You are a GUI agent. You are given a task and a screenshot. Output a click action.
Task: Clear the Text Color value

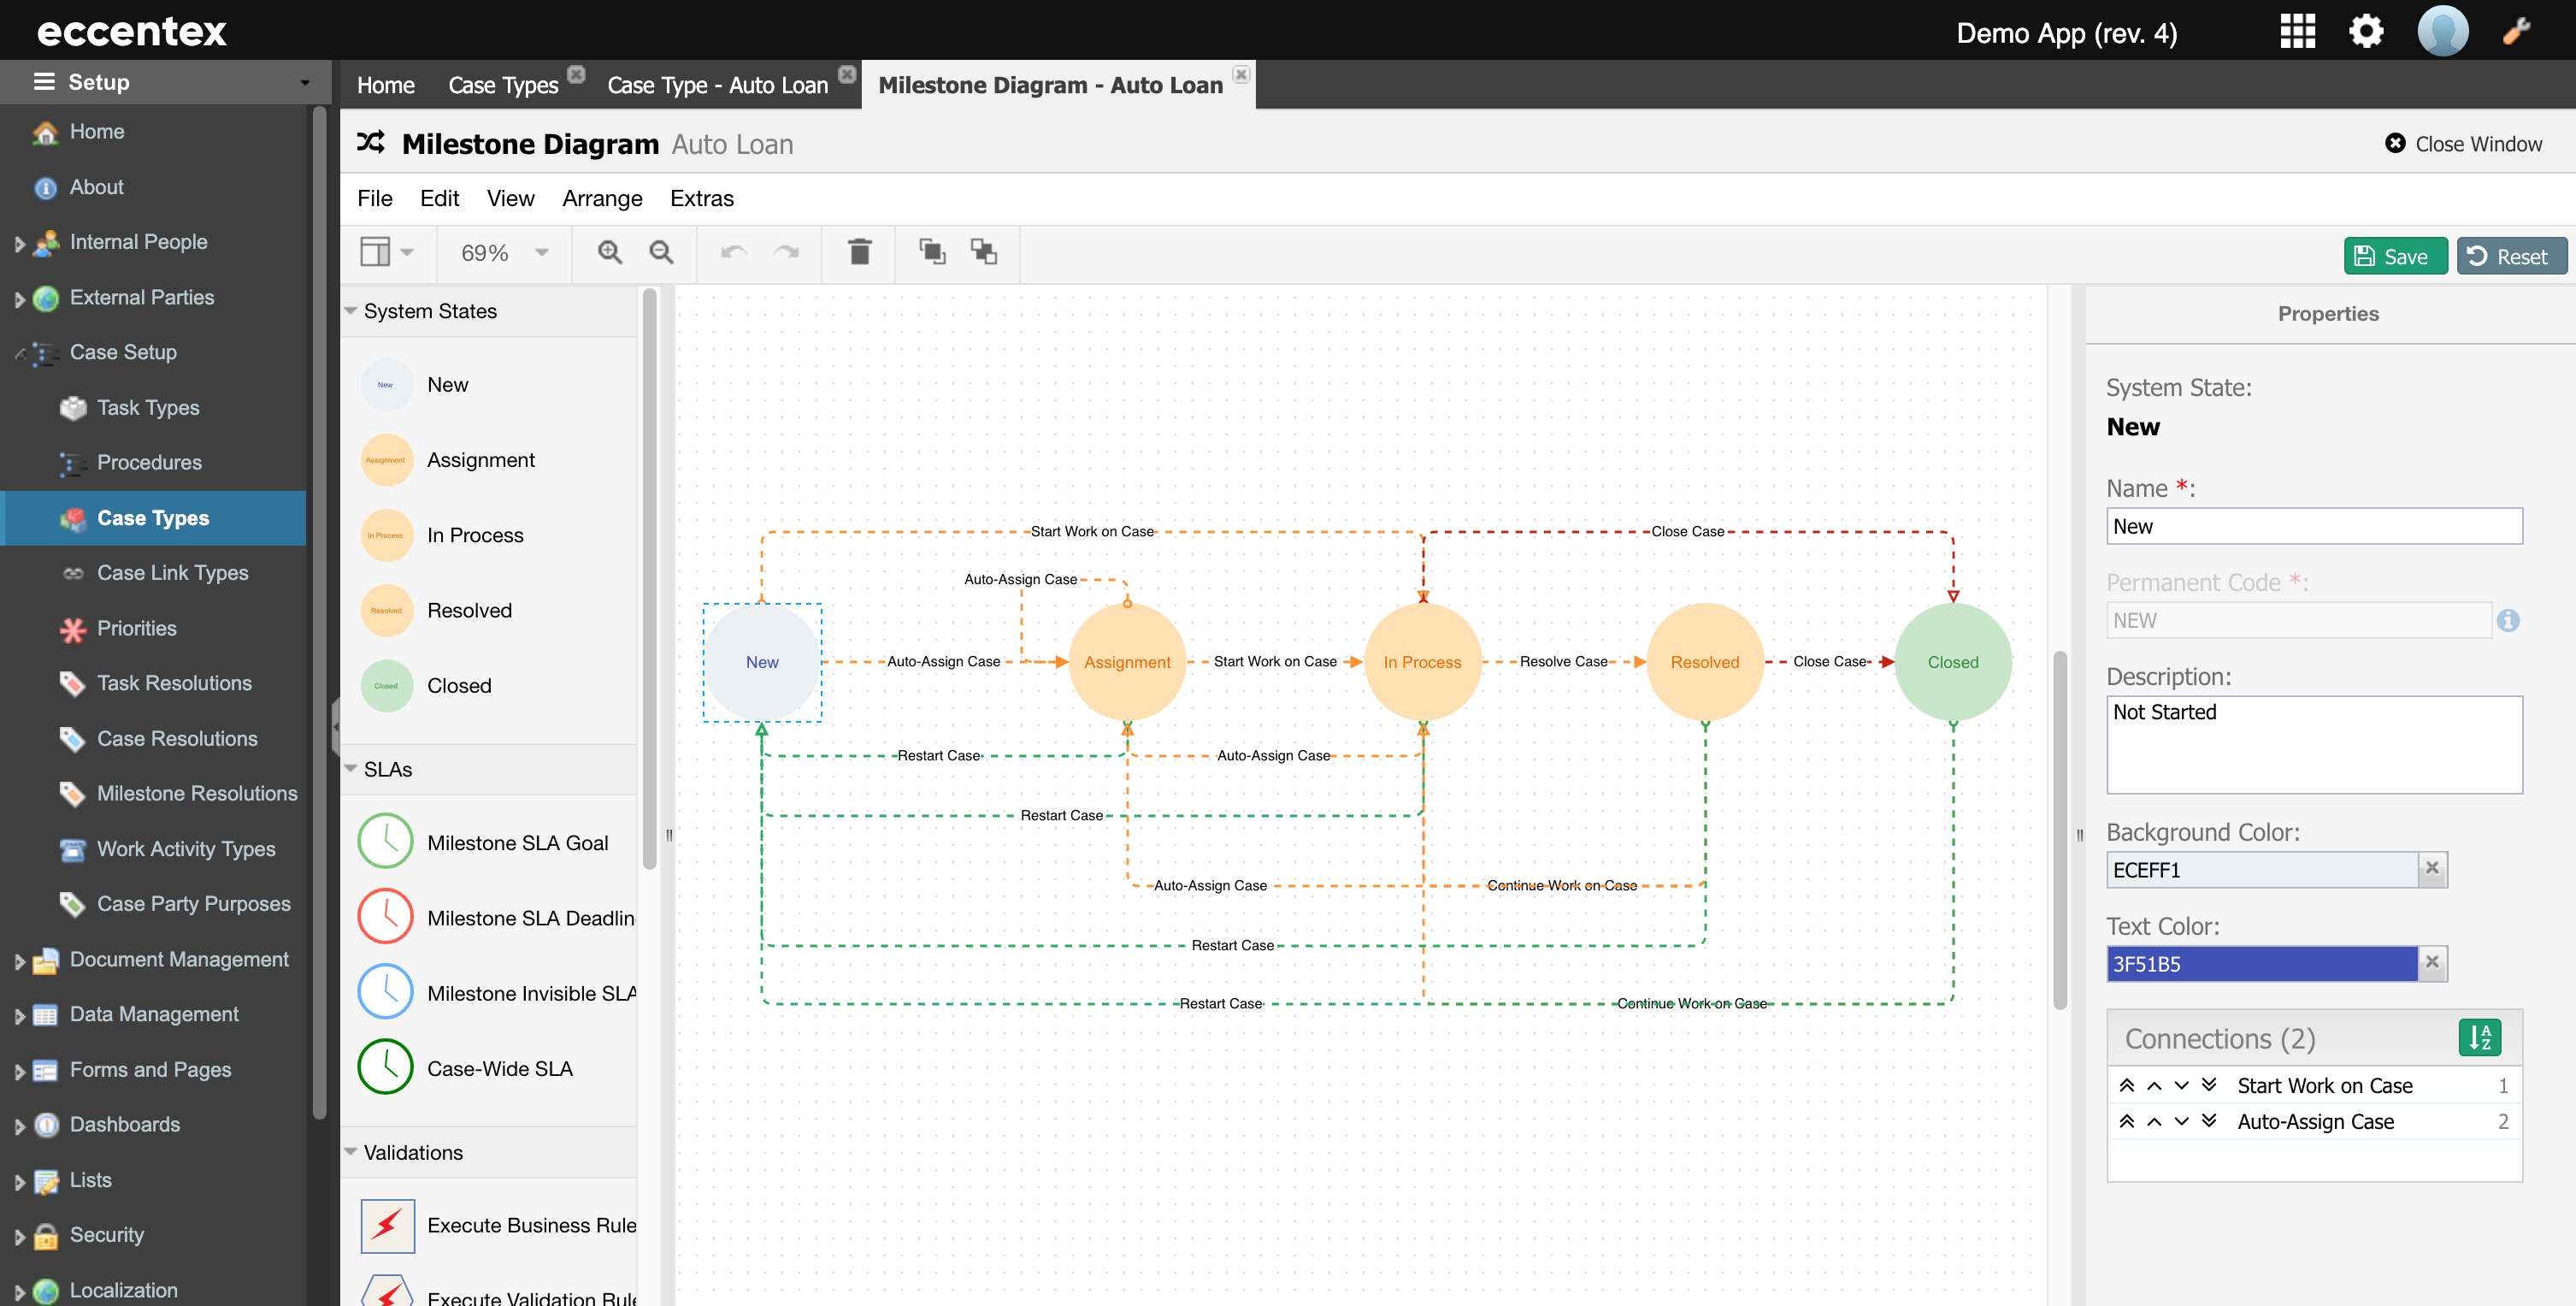2432,962
